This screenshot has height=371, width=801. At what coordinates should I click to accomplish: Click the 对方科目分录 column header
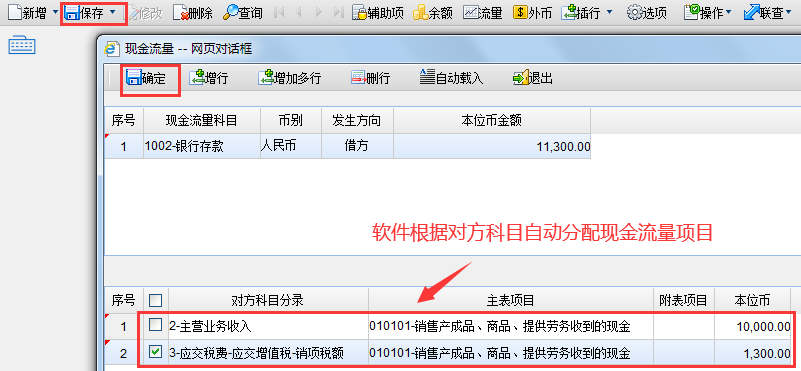pos(268,300)
